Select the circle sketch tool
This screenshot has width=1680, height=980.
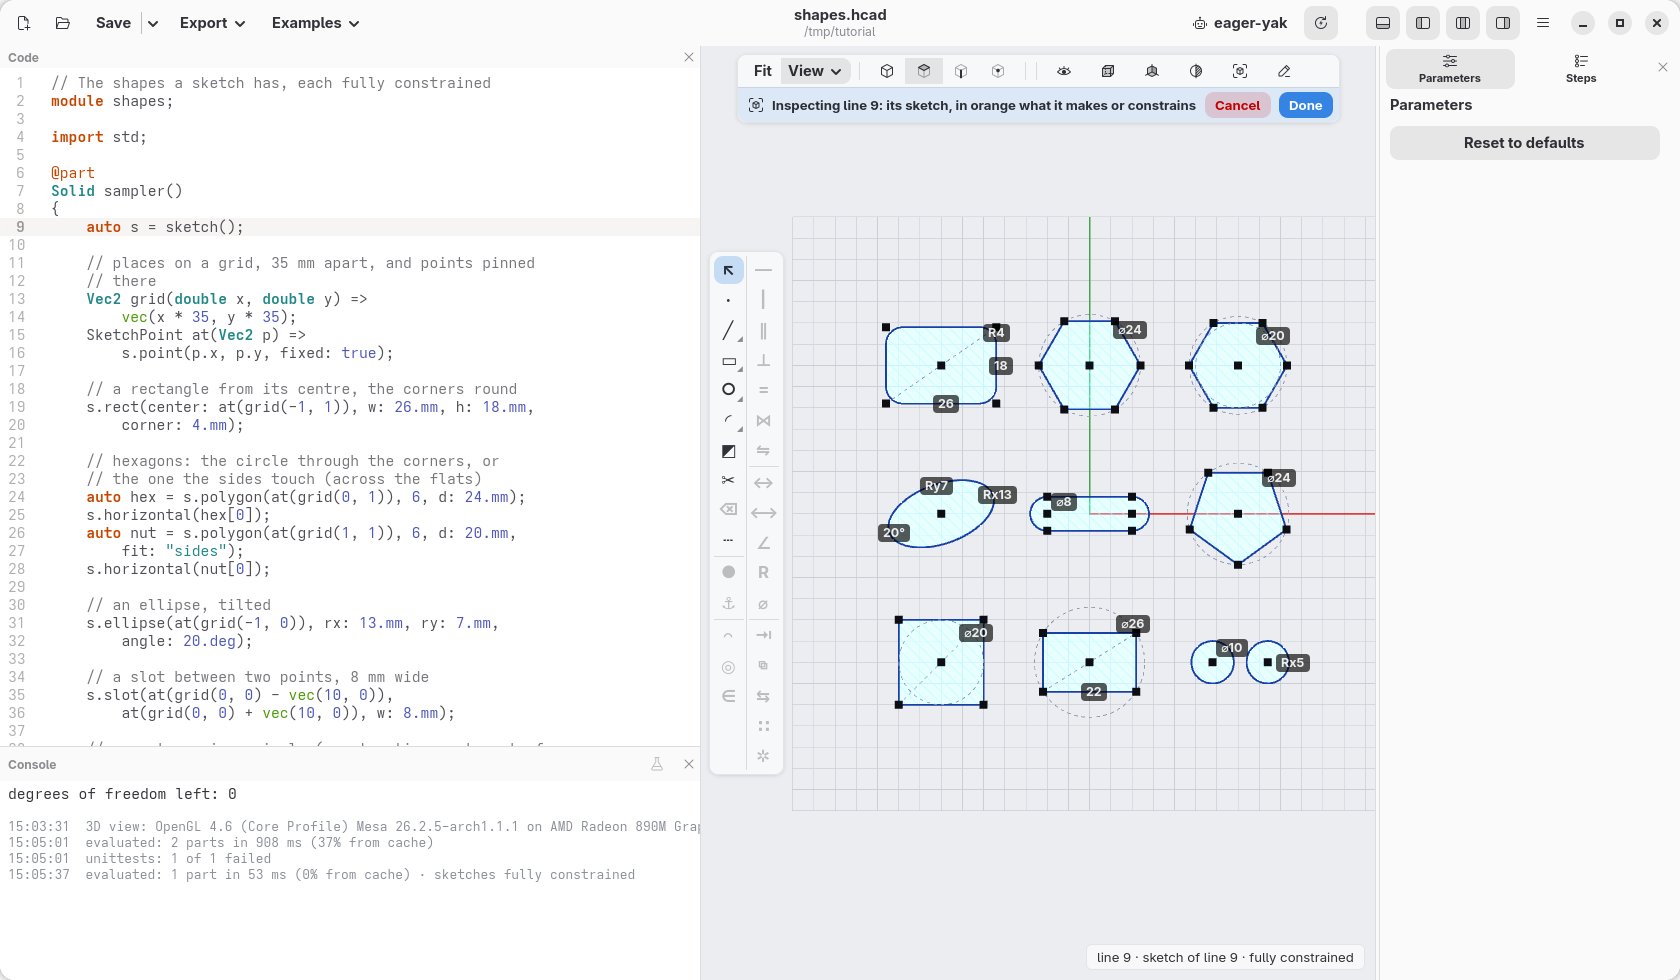[728, 390]
